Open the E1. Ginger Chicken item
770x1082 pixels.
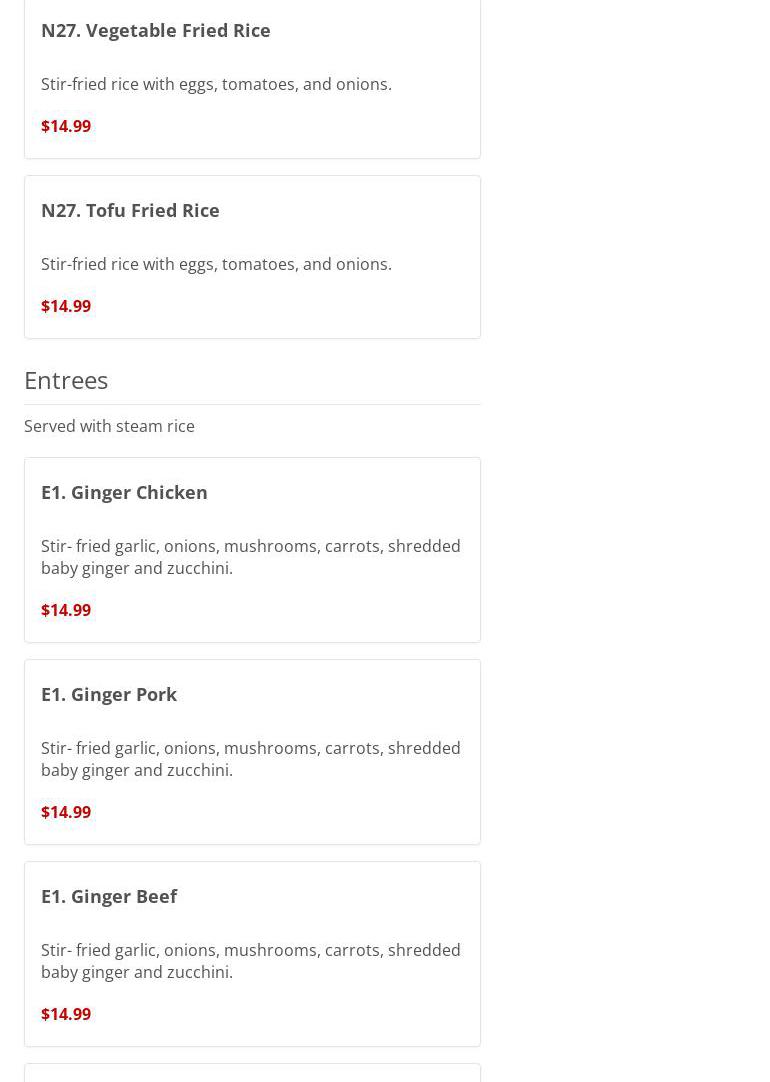pyautogui.click(x=124, y=492)
